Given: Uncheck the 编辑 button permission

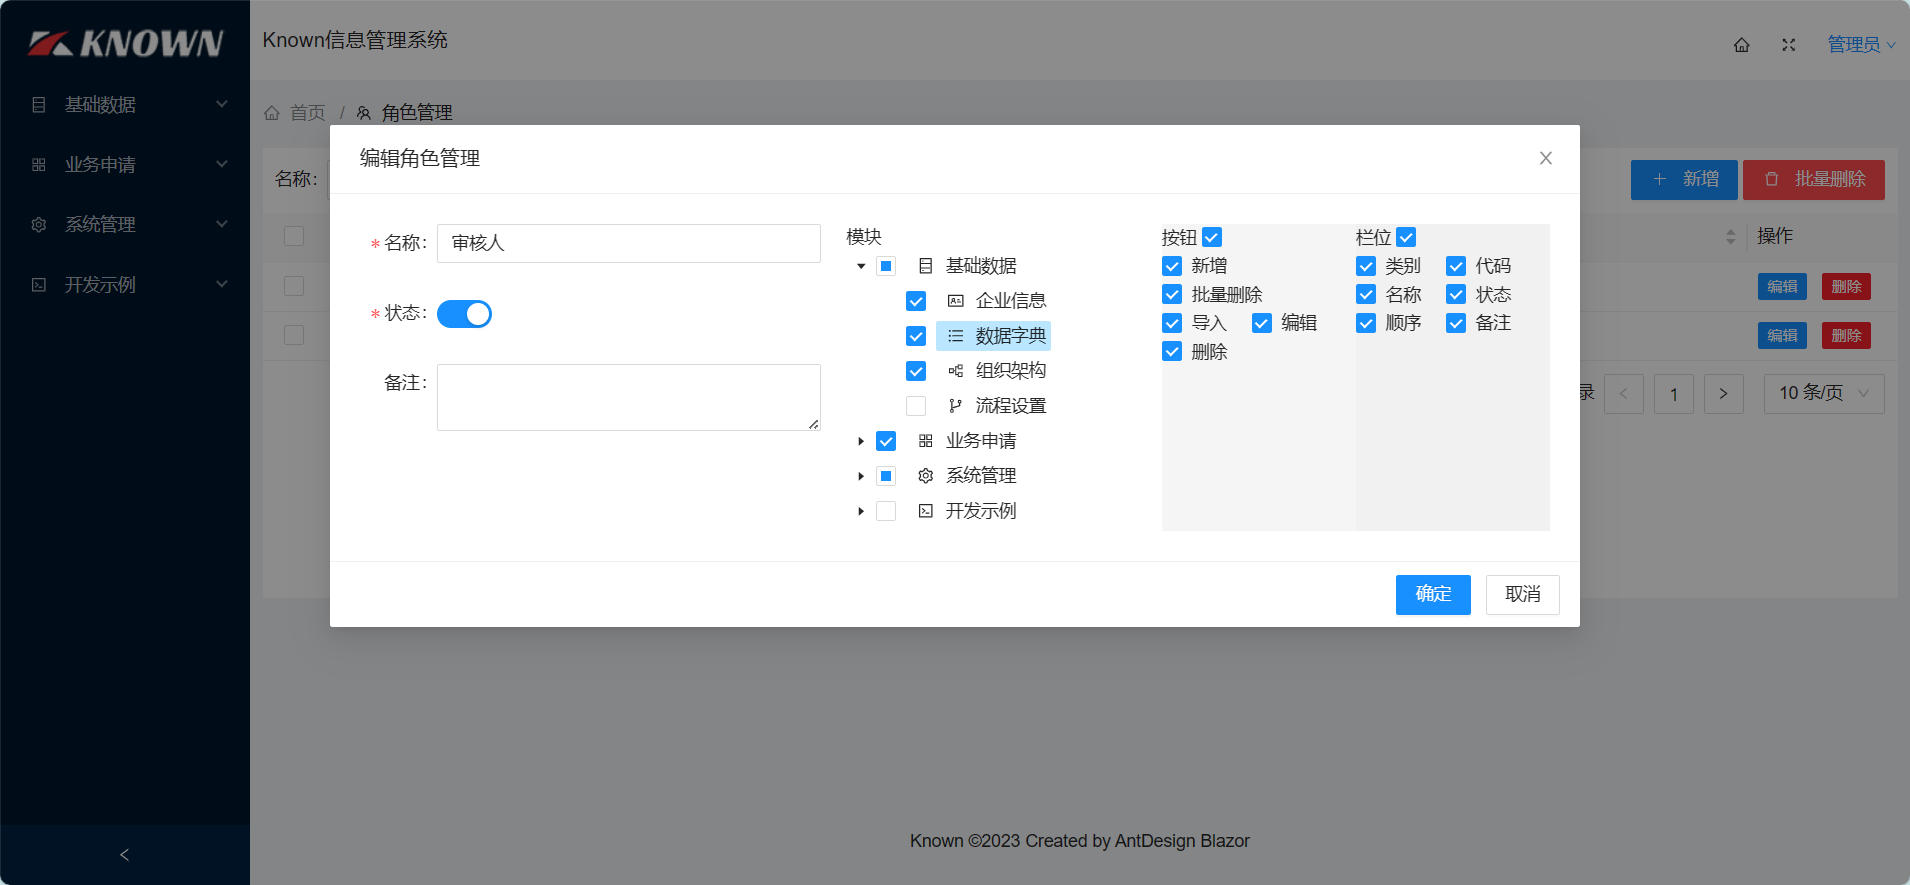Looking at the screenshot, I should point(1262,323).
